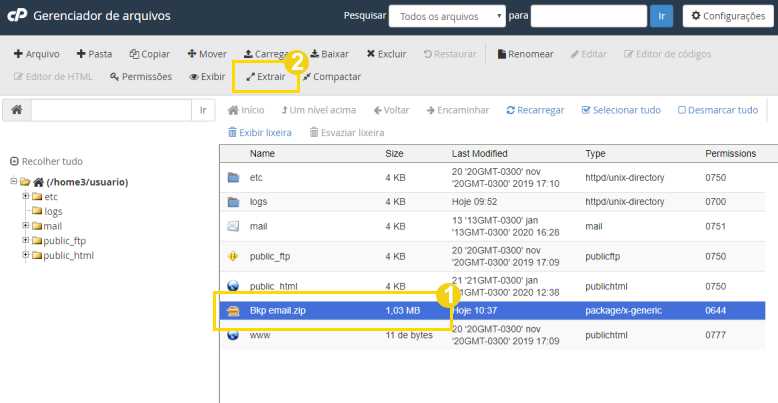
Task: Click Desmarcar tudo
Action: point(718,110)
